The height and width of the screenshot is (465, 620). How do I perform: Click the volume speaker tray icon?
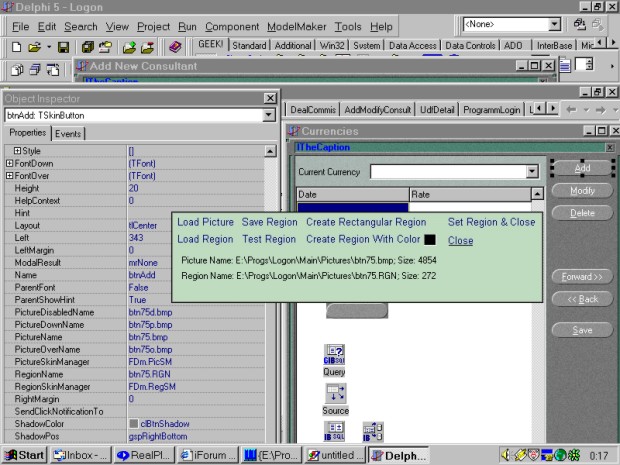click(x=506, y=455)
